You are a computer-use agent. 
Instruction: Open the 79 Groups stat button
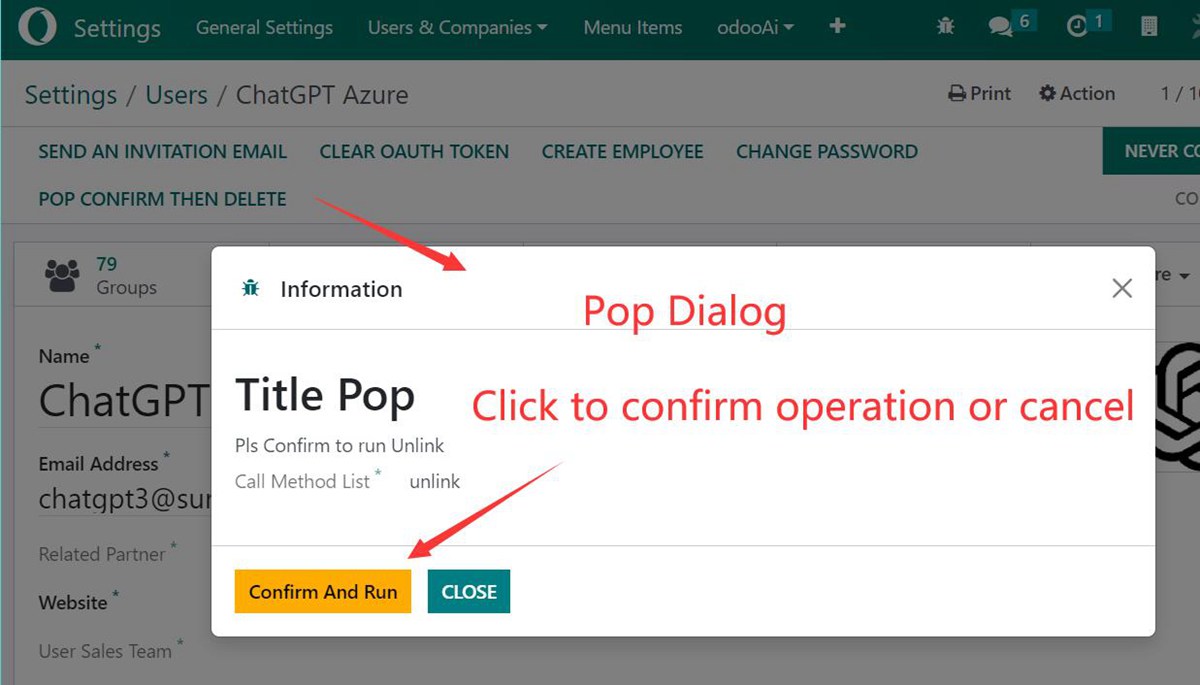point(140,275)
